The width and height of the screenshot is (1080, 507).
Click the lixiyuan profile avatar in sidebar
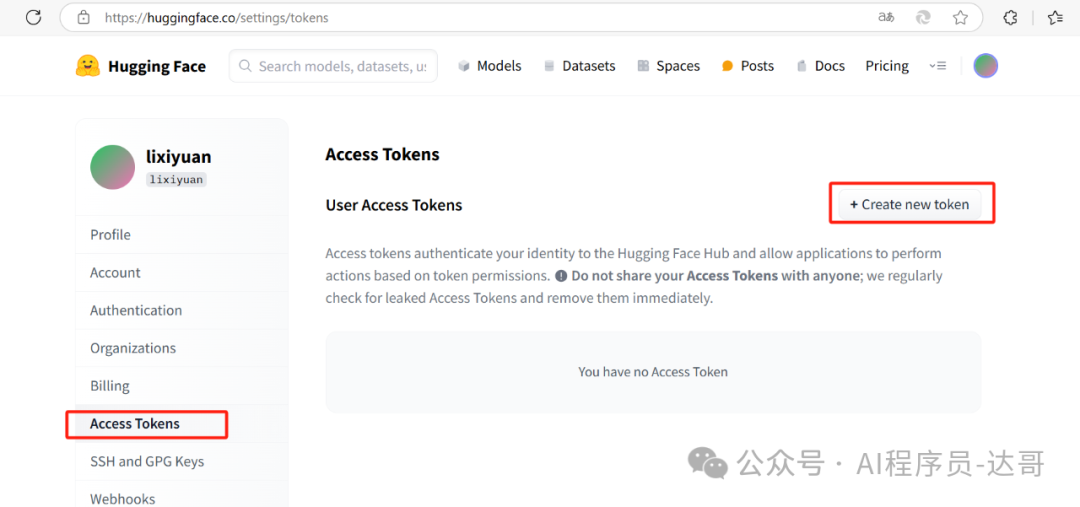(112, 167)
